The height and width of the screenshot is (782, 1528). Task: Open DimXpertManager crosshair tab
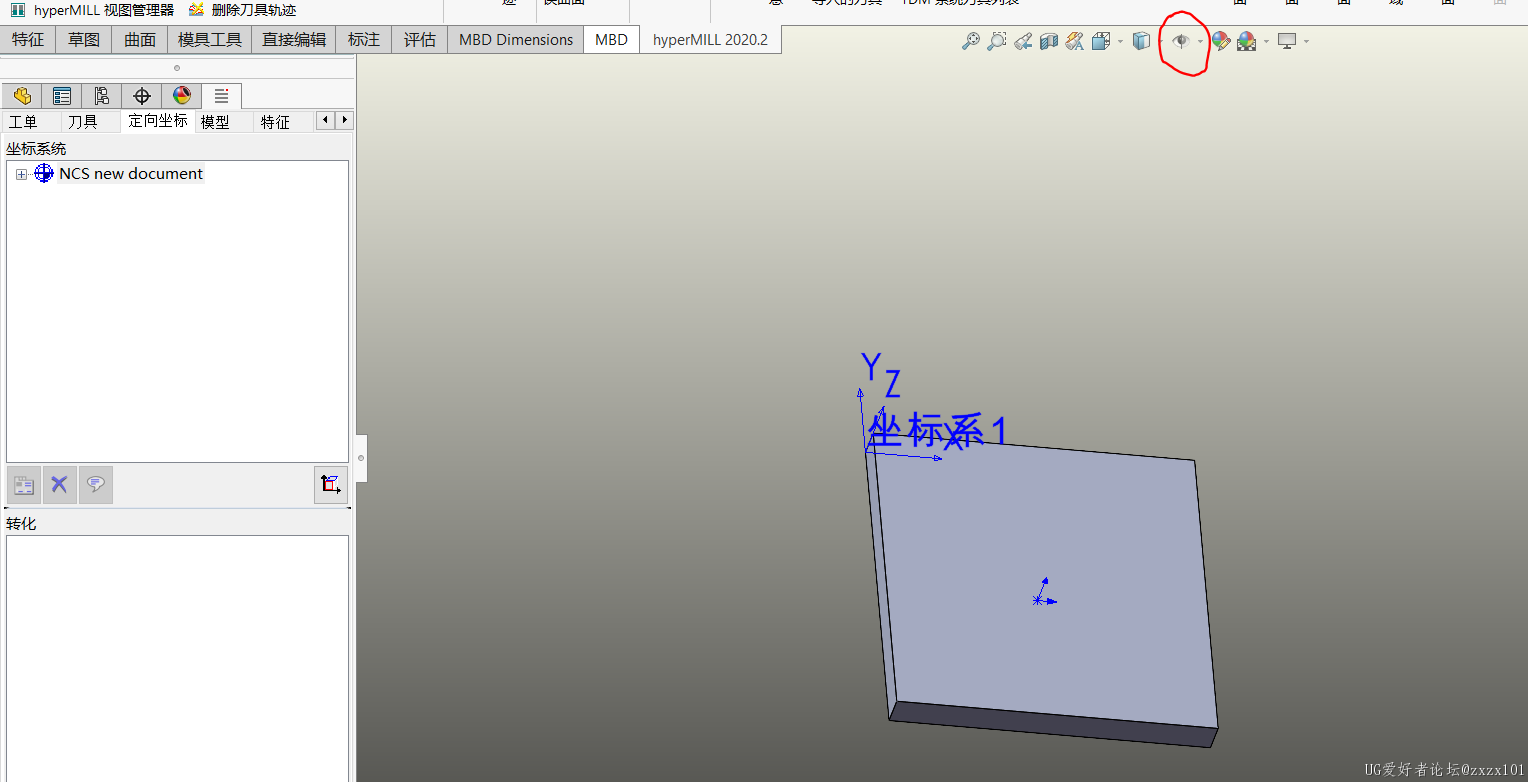[142, 96]
